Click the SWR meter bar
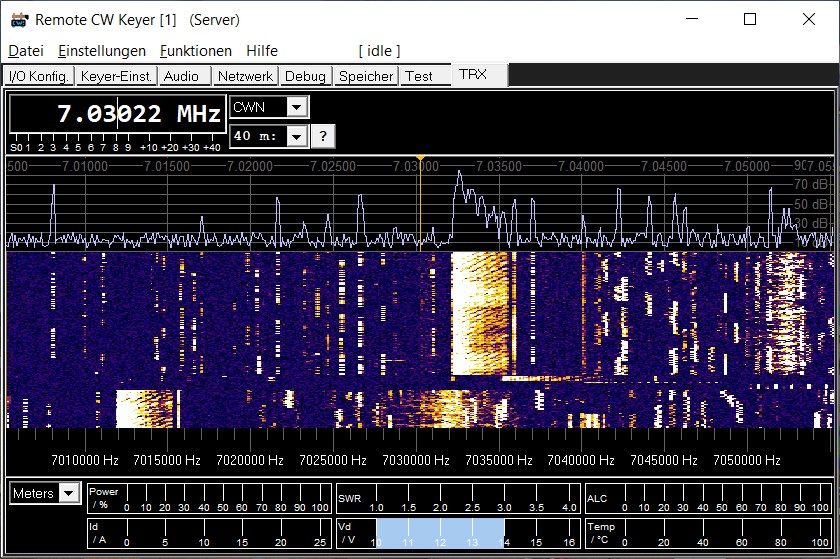 pyautogui.click(x=458, y=498)
